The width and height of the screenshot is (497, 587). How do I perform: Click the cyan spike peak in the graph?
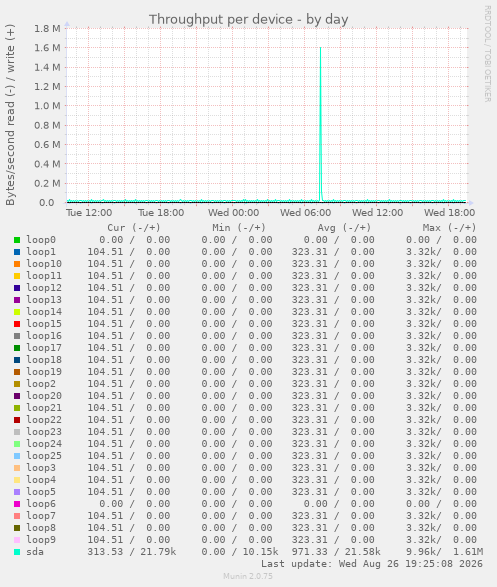(320, 48)
